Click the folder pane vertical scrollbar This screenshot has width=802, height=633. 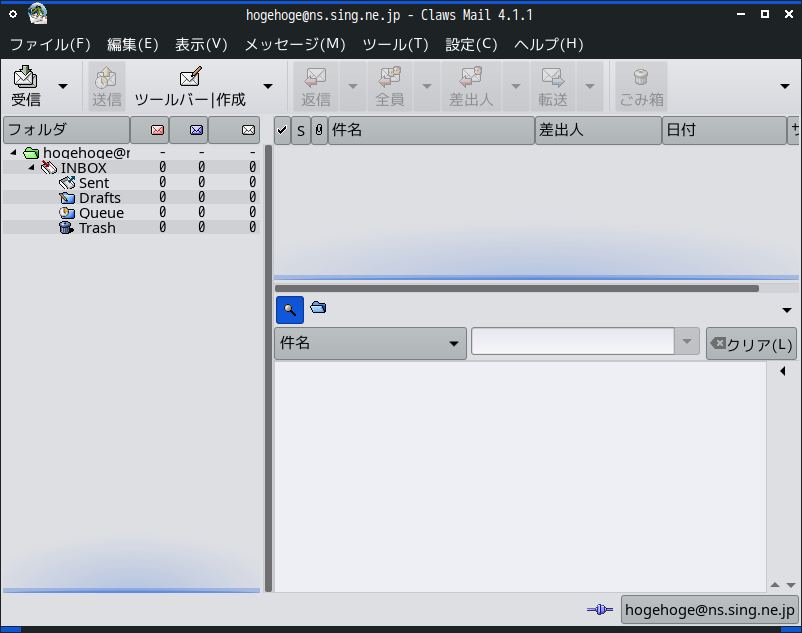(x=268, y=368)
